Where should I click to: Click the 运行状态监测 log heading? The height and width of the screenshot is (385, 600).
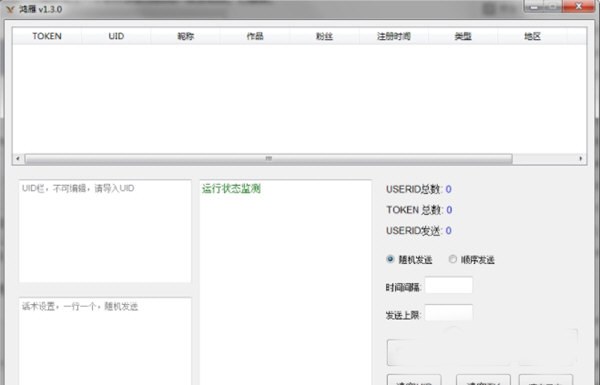[232, 189]
